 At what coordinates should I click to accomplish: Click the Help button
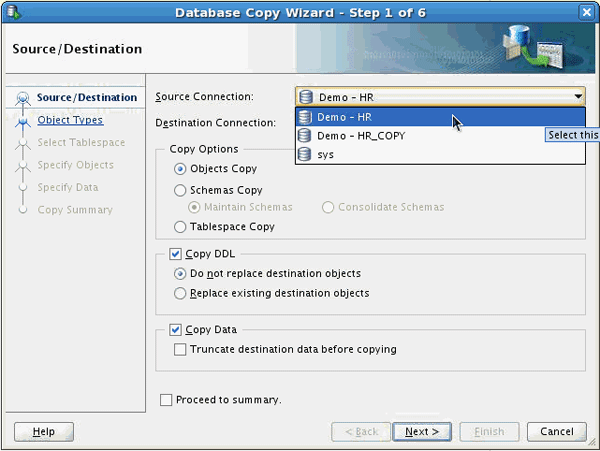click(x=44, y=431)
